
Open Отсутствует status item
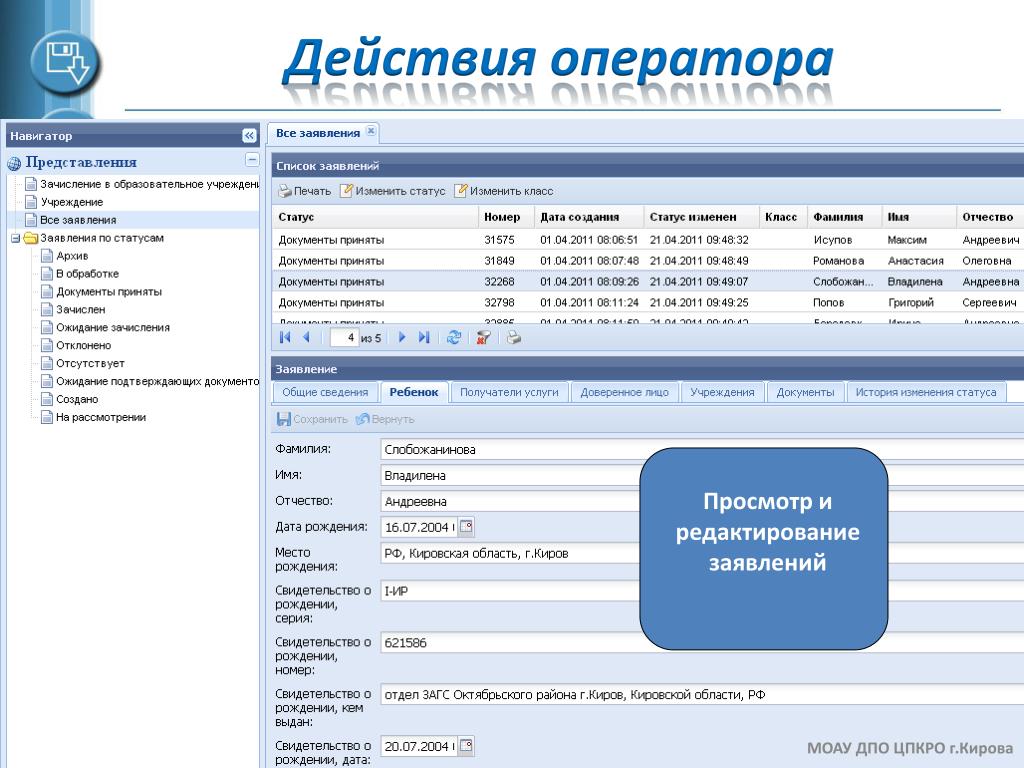[82, 363]
